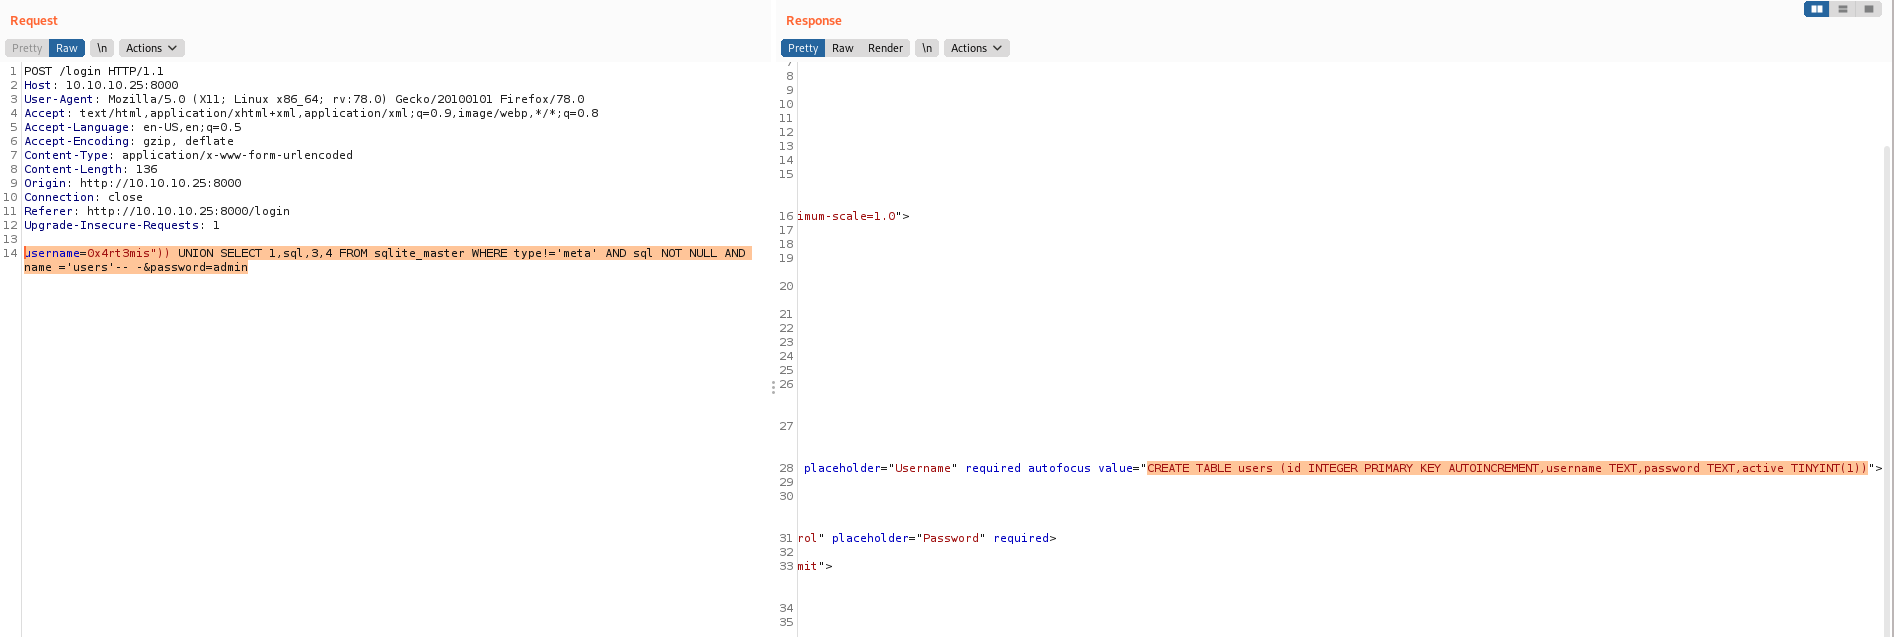Click the highlighted CREATE TABLE users response text

pos(1507,468)
